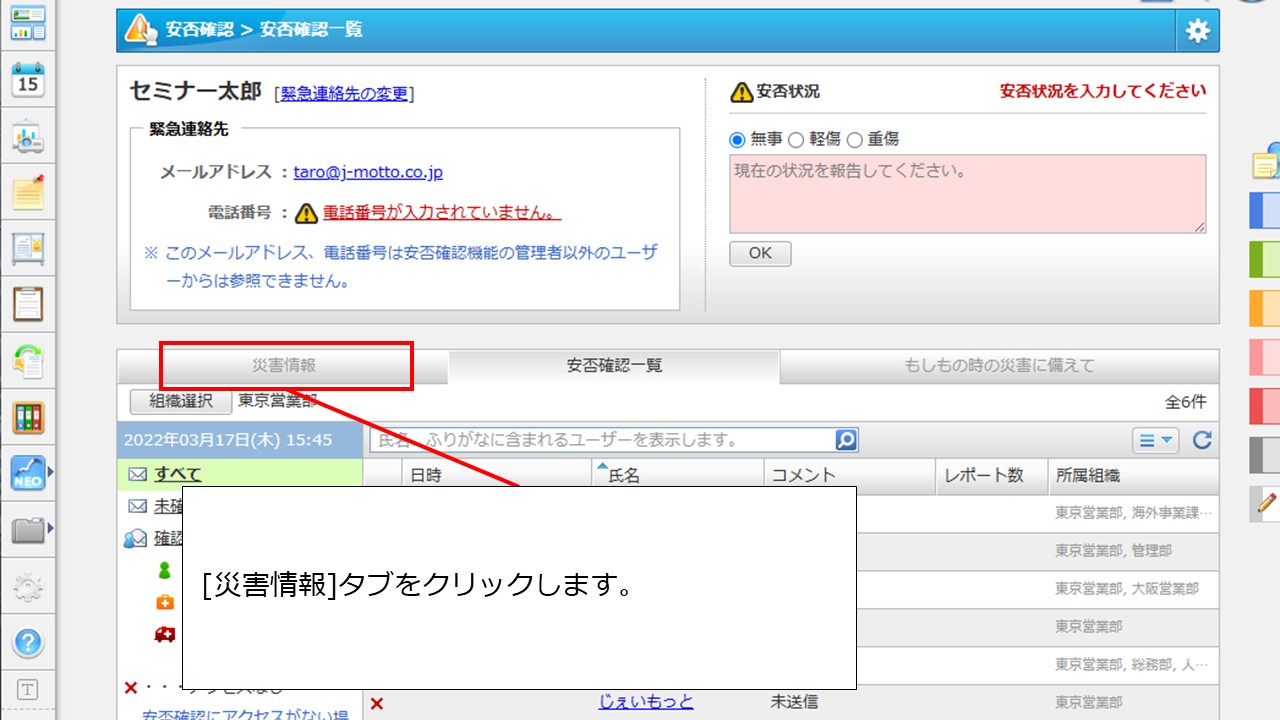Select the pink color tab at right edge
Image resolution: width=1280 pixels, height=720 pixels.
click(1266, 356)
